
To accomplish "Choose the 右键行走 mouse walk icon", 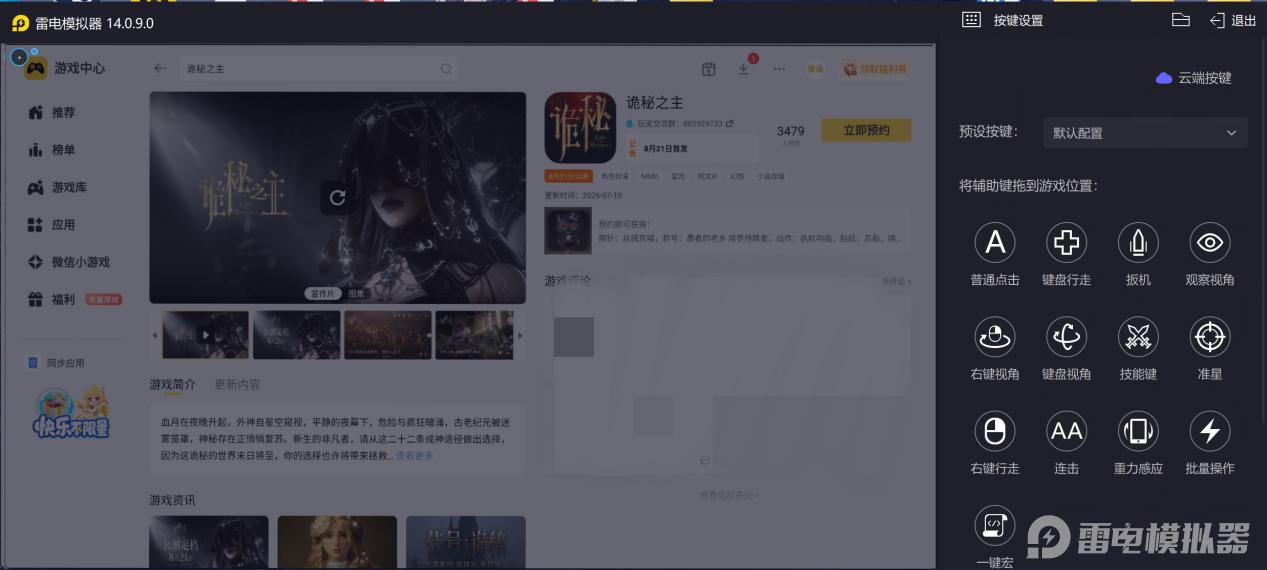I will (994, 431).
